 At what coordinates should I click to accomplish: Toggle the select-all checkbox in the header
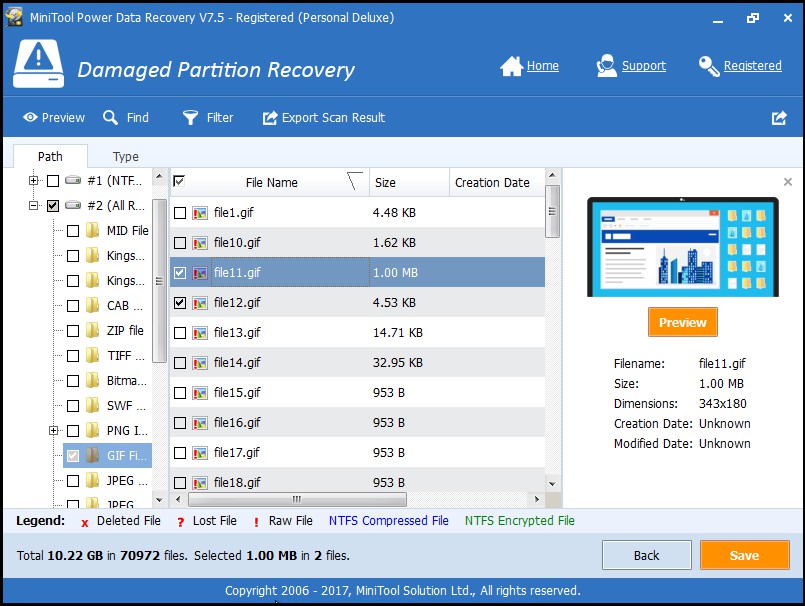pyautogui.click(x=180, y=182)
